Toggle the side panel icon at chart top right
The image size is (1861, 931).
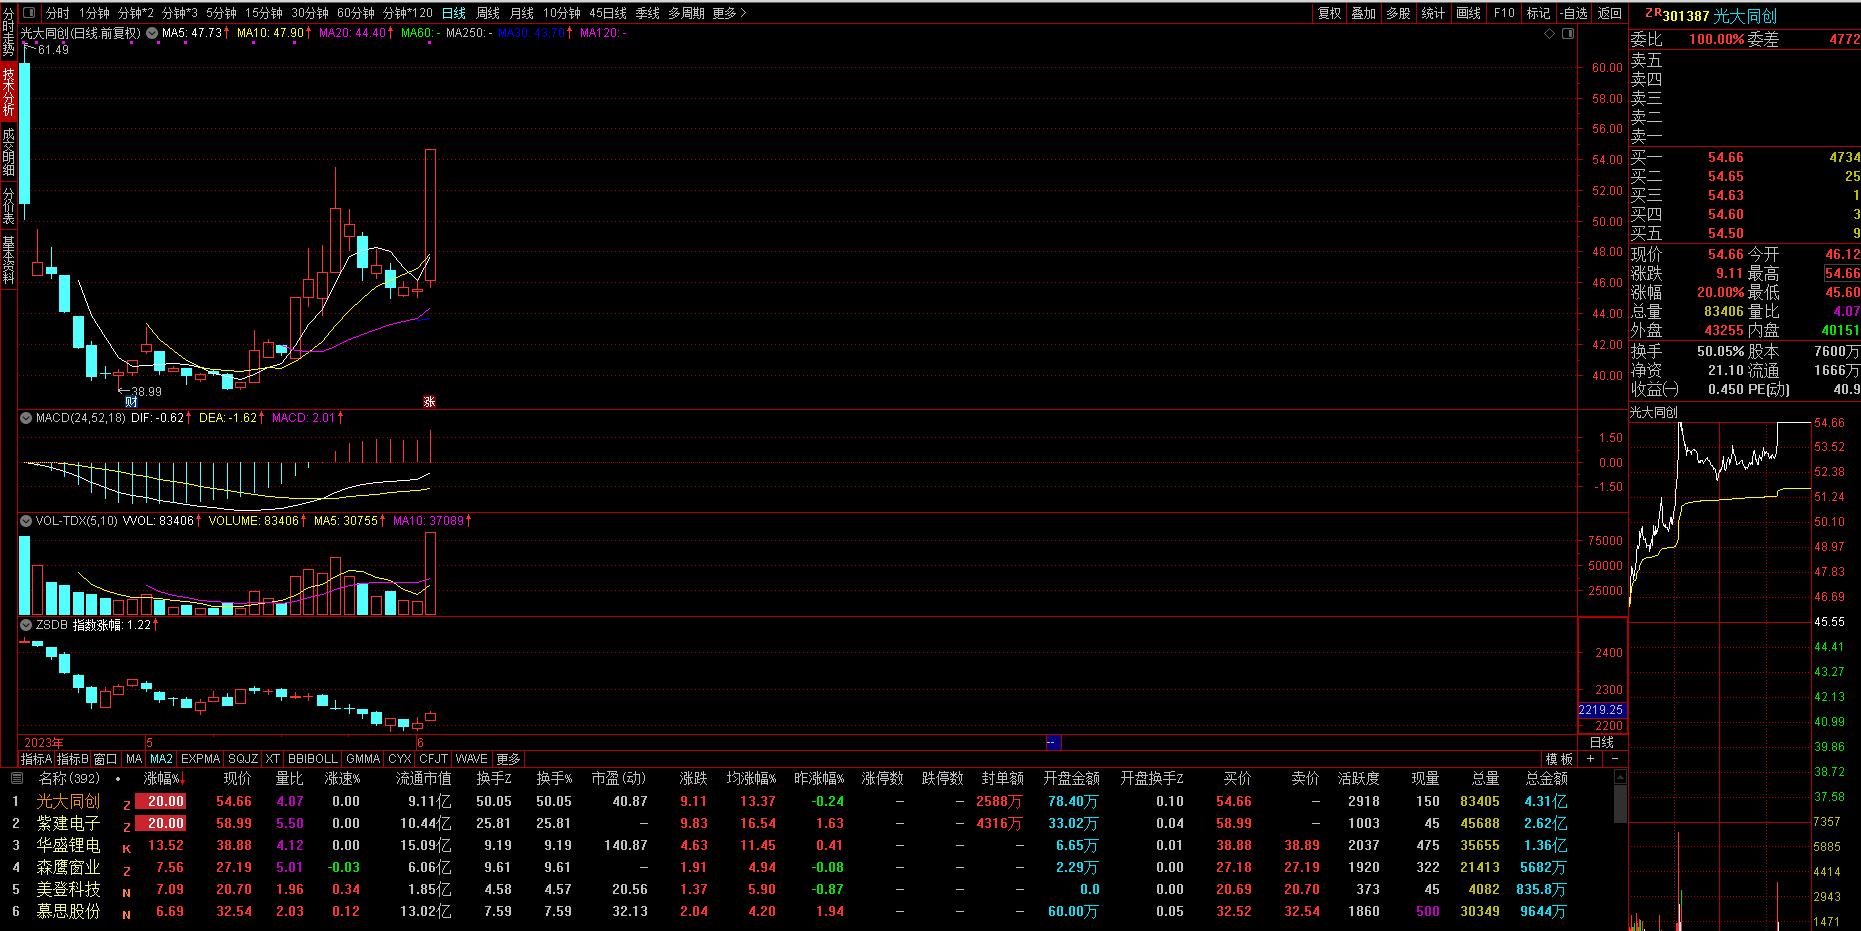[1566, 33]
